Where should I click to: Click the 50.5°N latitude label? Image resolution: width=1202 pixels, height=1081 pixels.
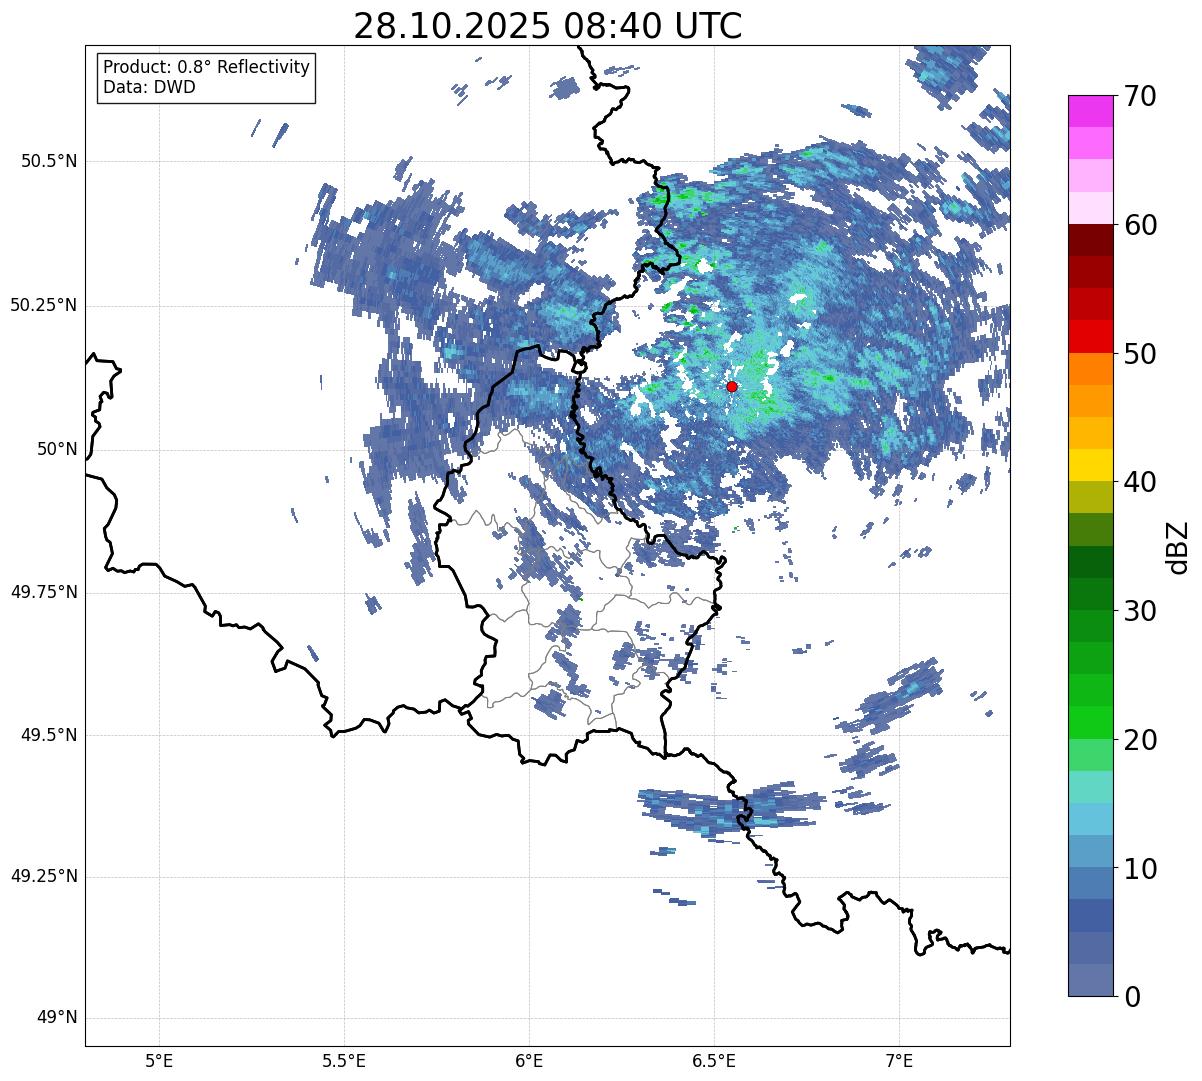(49, 161)
